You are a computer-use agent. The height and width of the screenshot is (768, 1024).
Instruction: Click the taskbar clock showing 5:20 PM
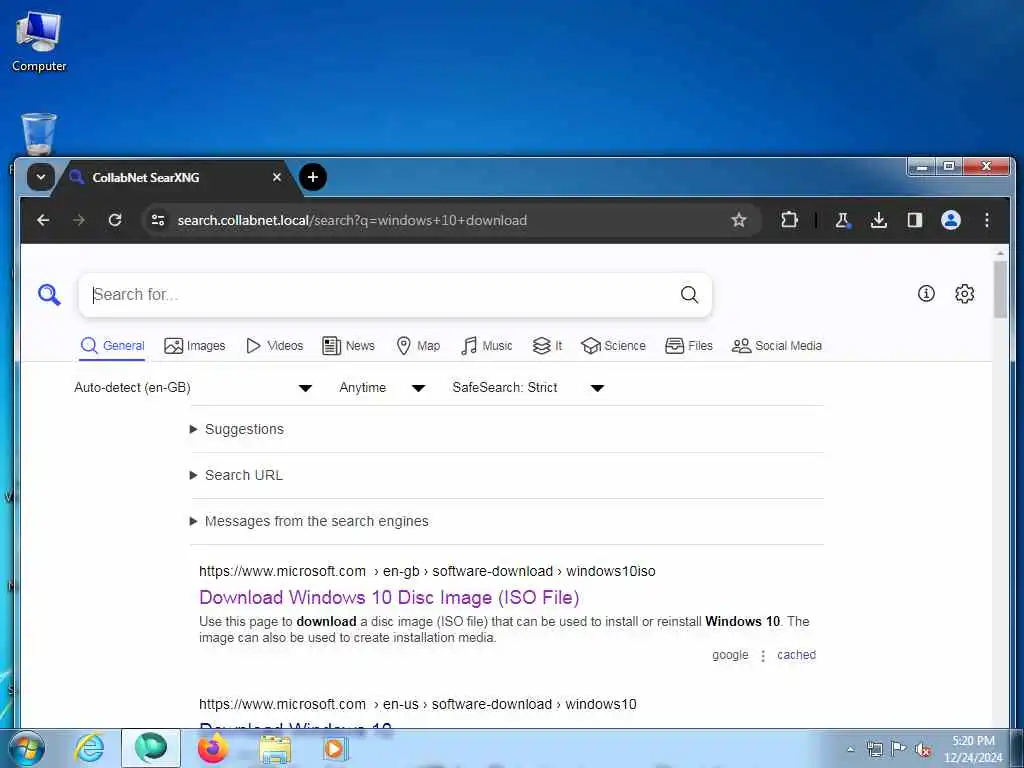tap(973, 749)
